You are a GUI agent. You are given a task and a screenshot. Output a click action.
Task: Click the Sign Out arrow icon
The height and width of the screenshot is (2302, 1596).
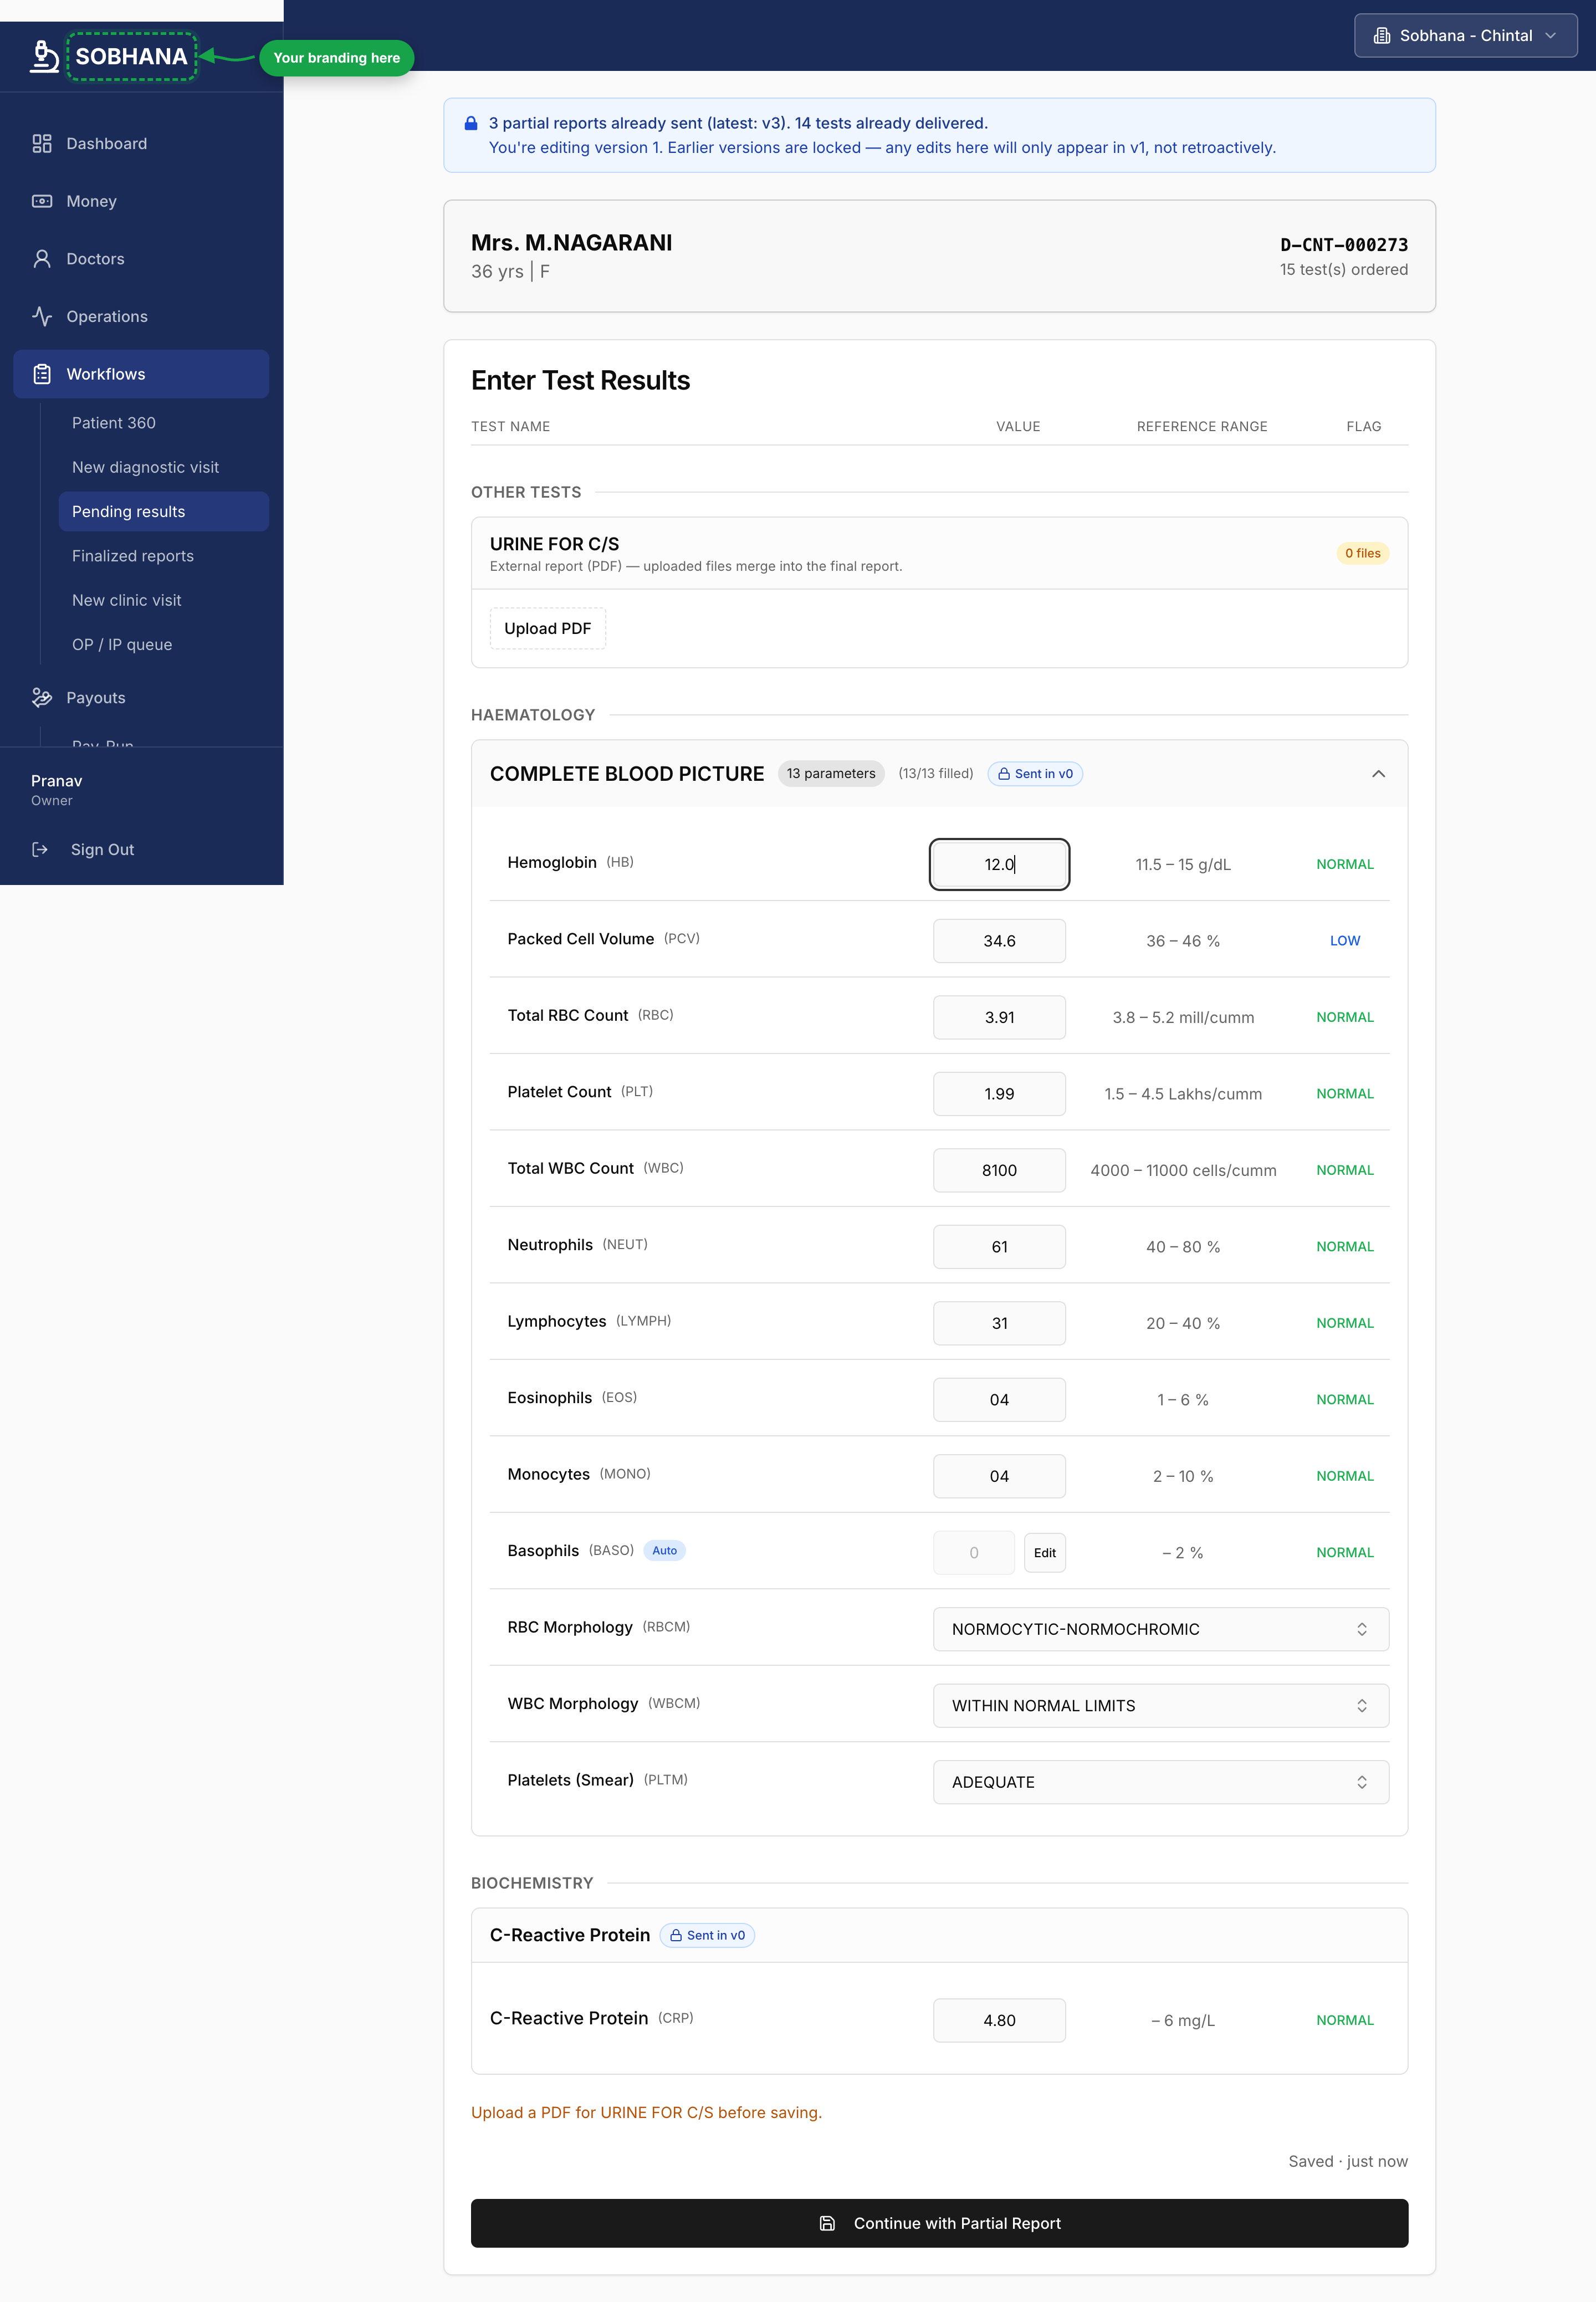click(x=40, y=850)
